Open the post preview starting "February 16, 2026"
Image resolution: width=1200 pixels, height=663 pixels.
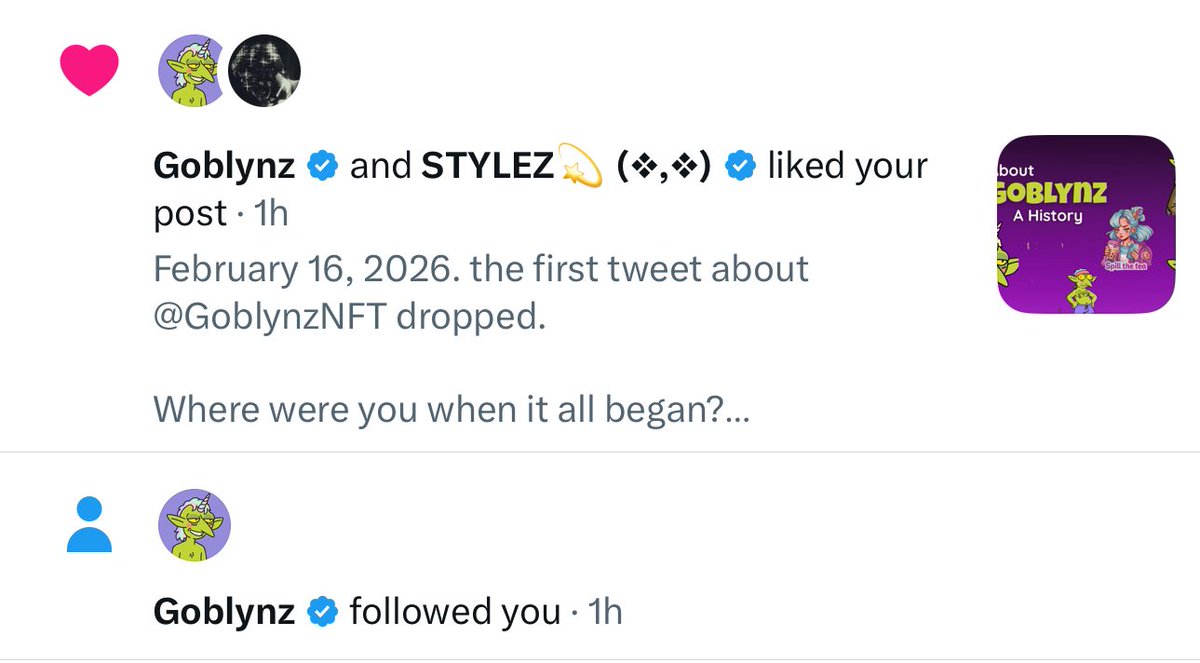click(480, 269)
